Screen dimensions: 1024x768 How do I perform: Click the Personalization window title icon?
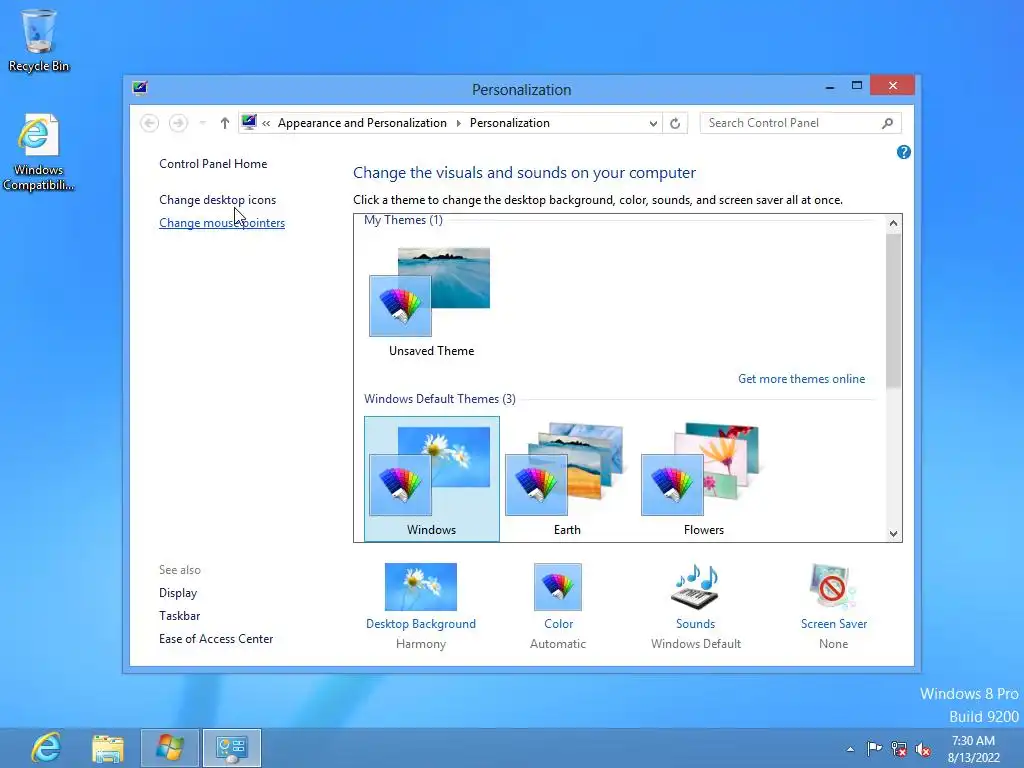[140, 89]
